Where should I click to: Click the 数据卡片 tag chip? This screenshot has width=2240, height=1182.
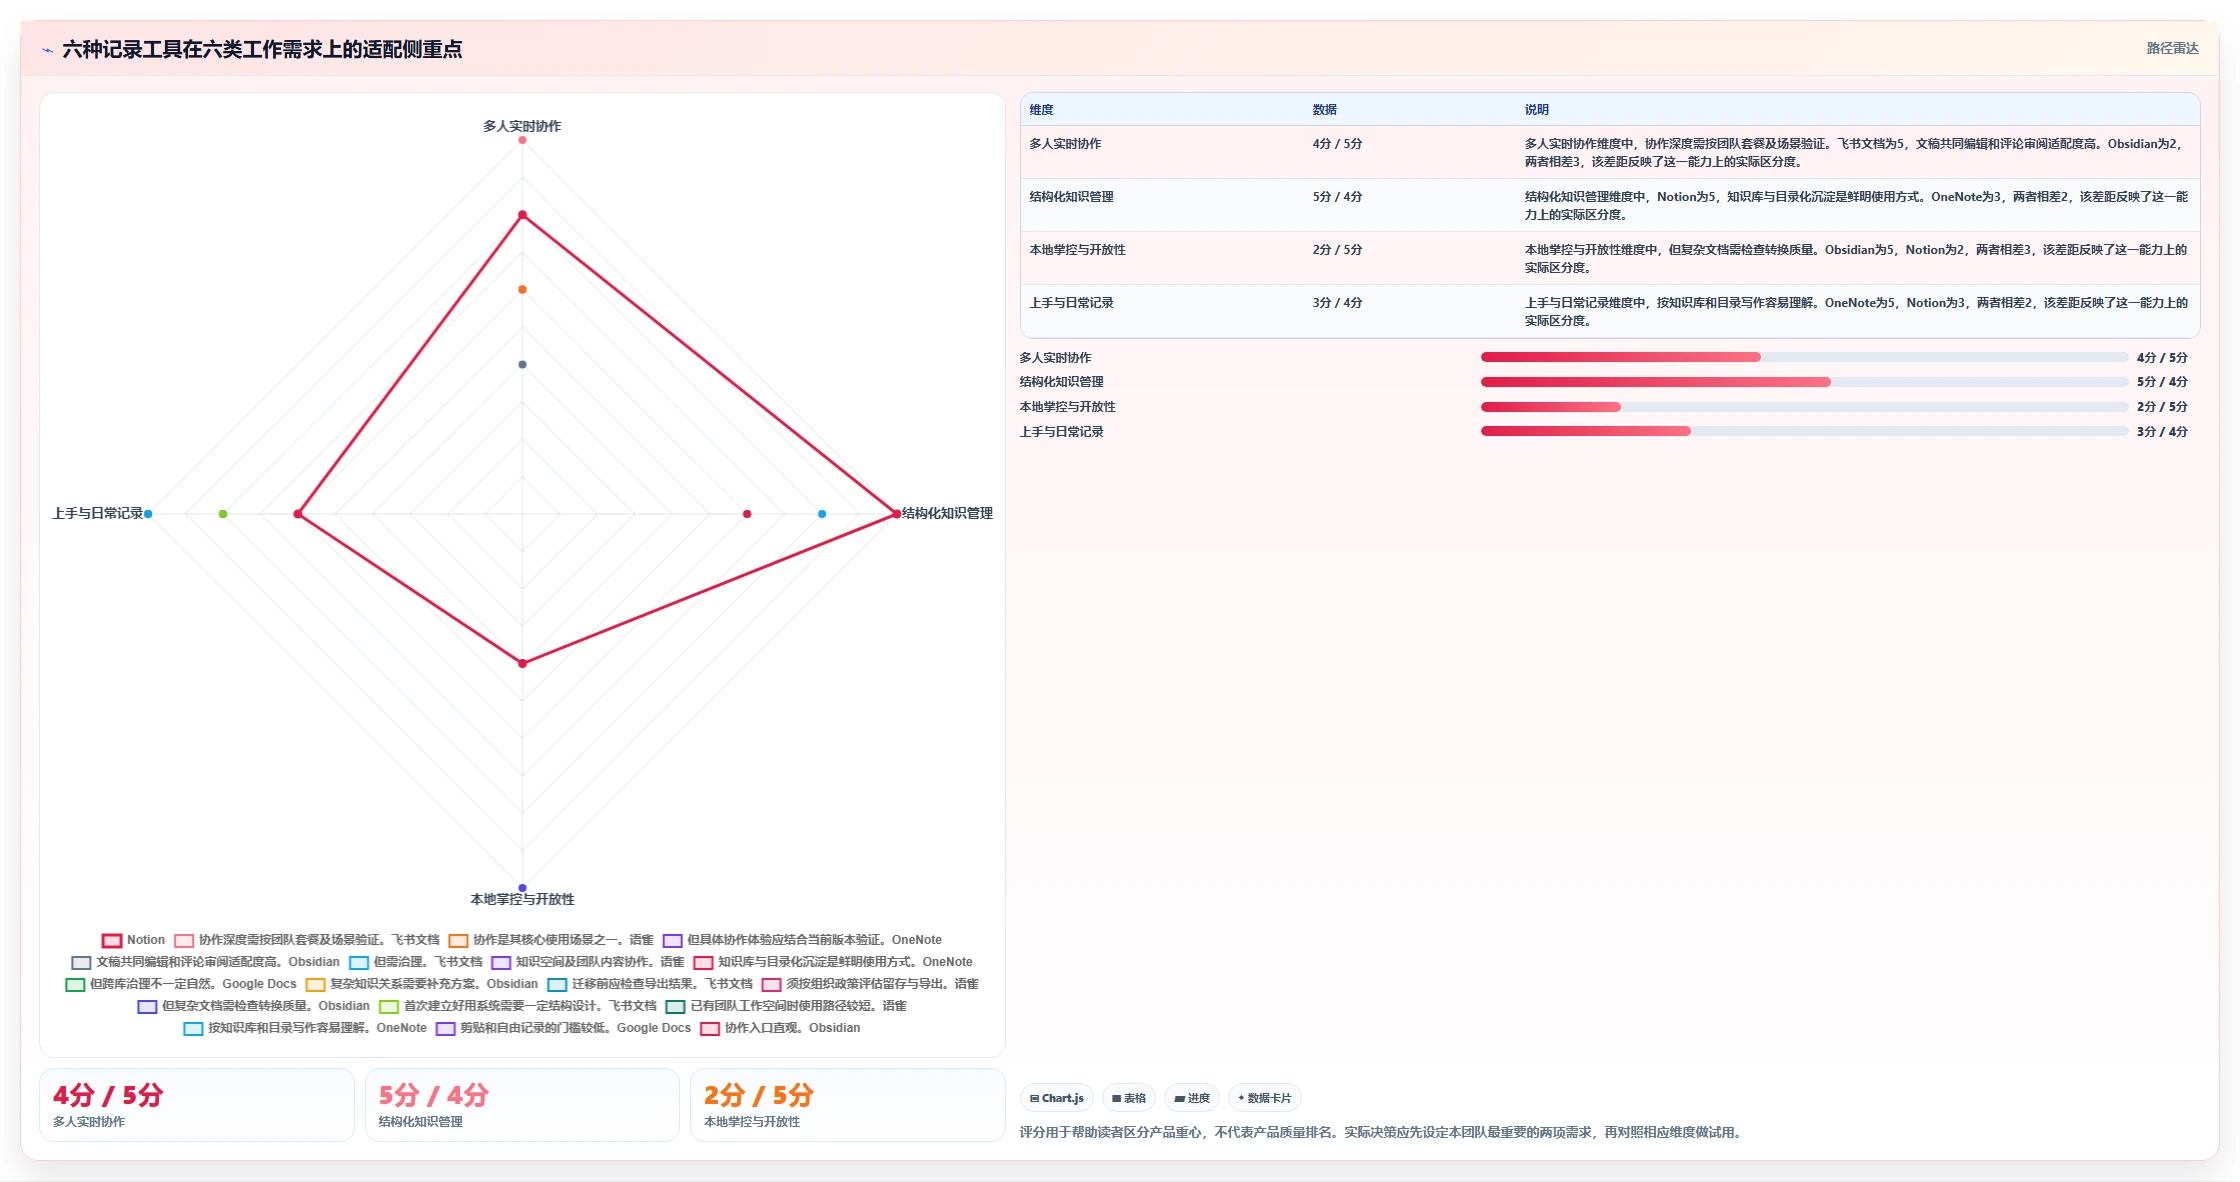tap(1265, 1098)
